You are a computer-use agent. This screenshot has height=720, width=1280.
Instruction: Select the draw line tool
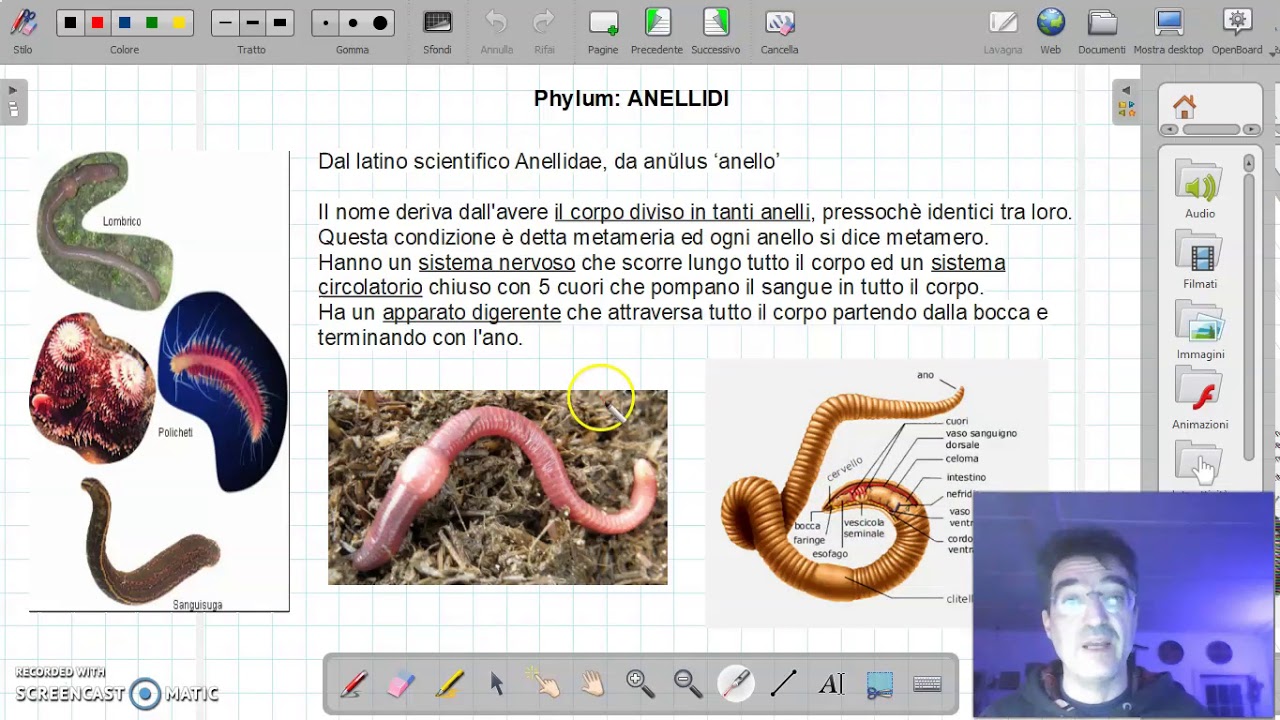784,684
